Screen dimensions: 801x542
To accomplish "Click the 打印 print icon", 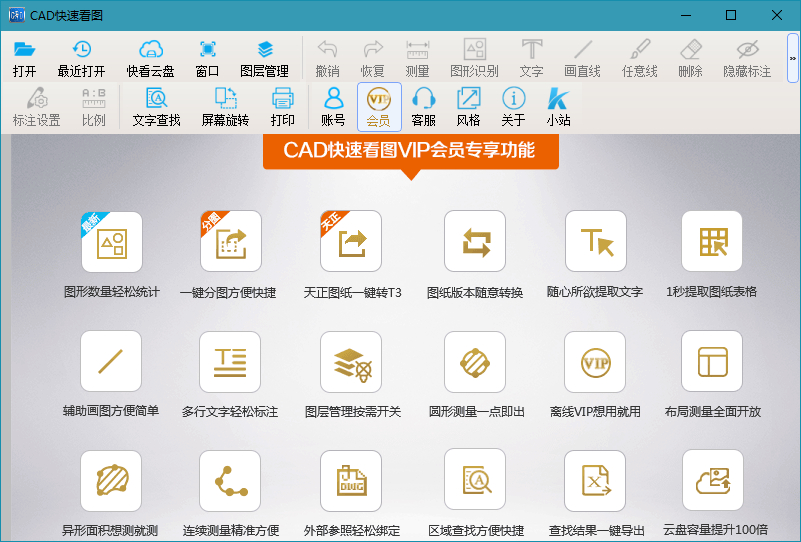I will pyautogui.click(x=283, y=107).
